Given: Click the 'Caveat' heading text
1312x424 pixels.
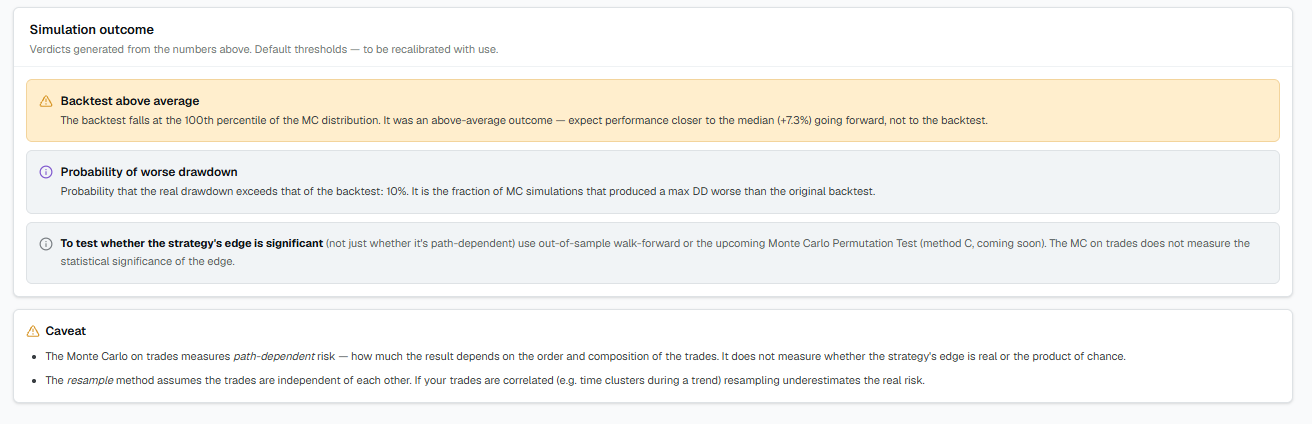Looking at the screenshot, I should [x=66, y=330].
